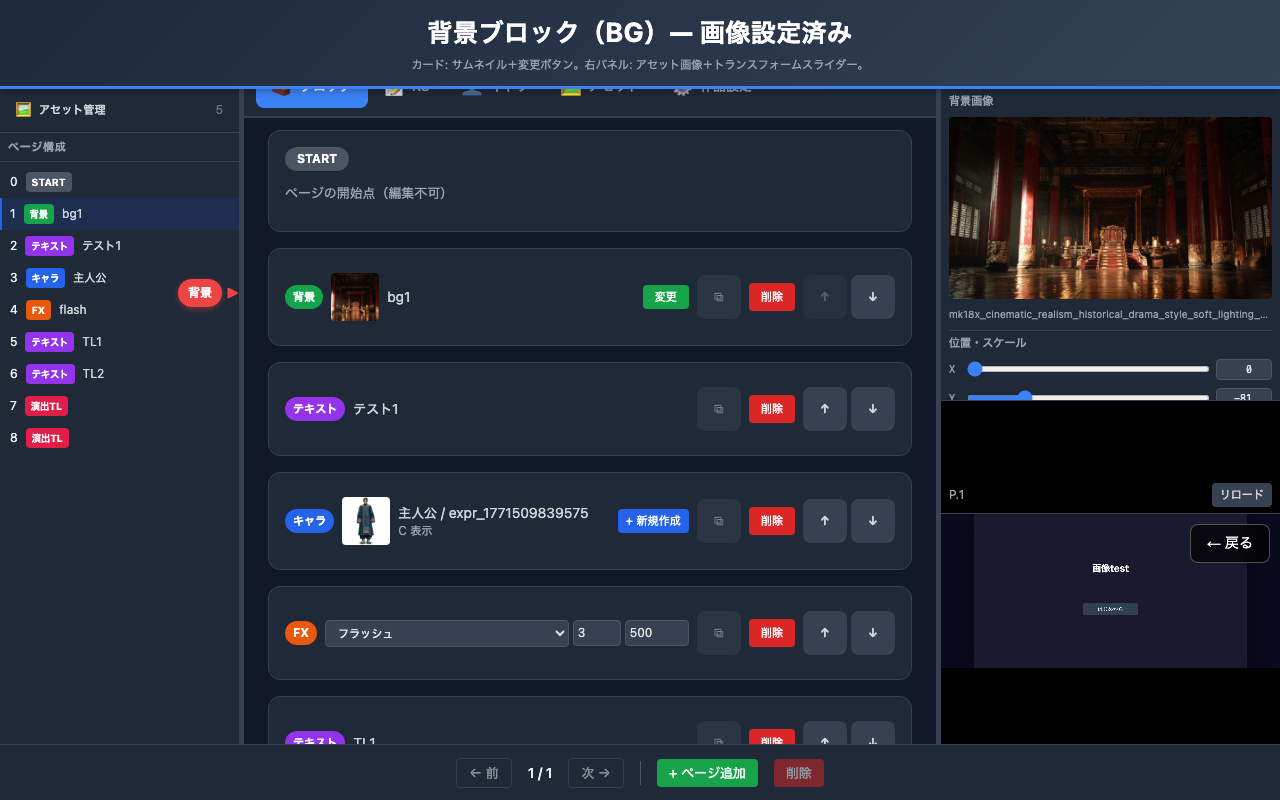Image resolution: width=1280 pixels, height=800 pixels.
Task: Move the FX block up
Action: [x=825, y=633]
